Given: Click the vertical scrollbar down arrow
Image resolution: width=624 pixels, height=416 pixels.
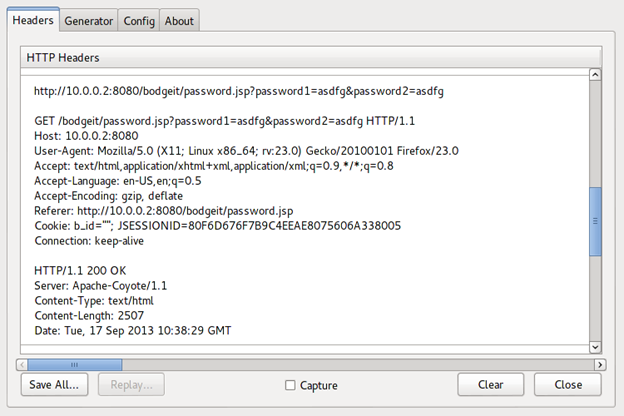Looking at the screenshot, I should [595, 346].
